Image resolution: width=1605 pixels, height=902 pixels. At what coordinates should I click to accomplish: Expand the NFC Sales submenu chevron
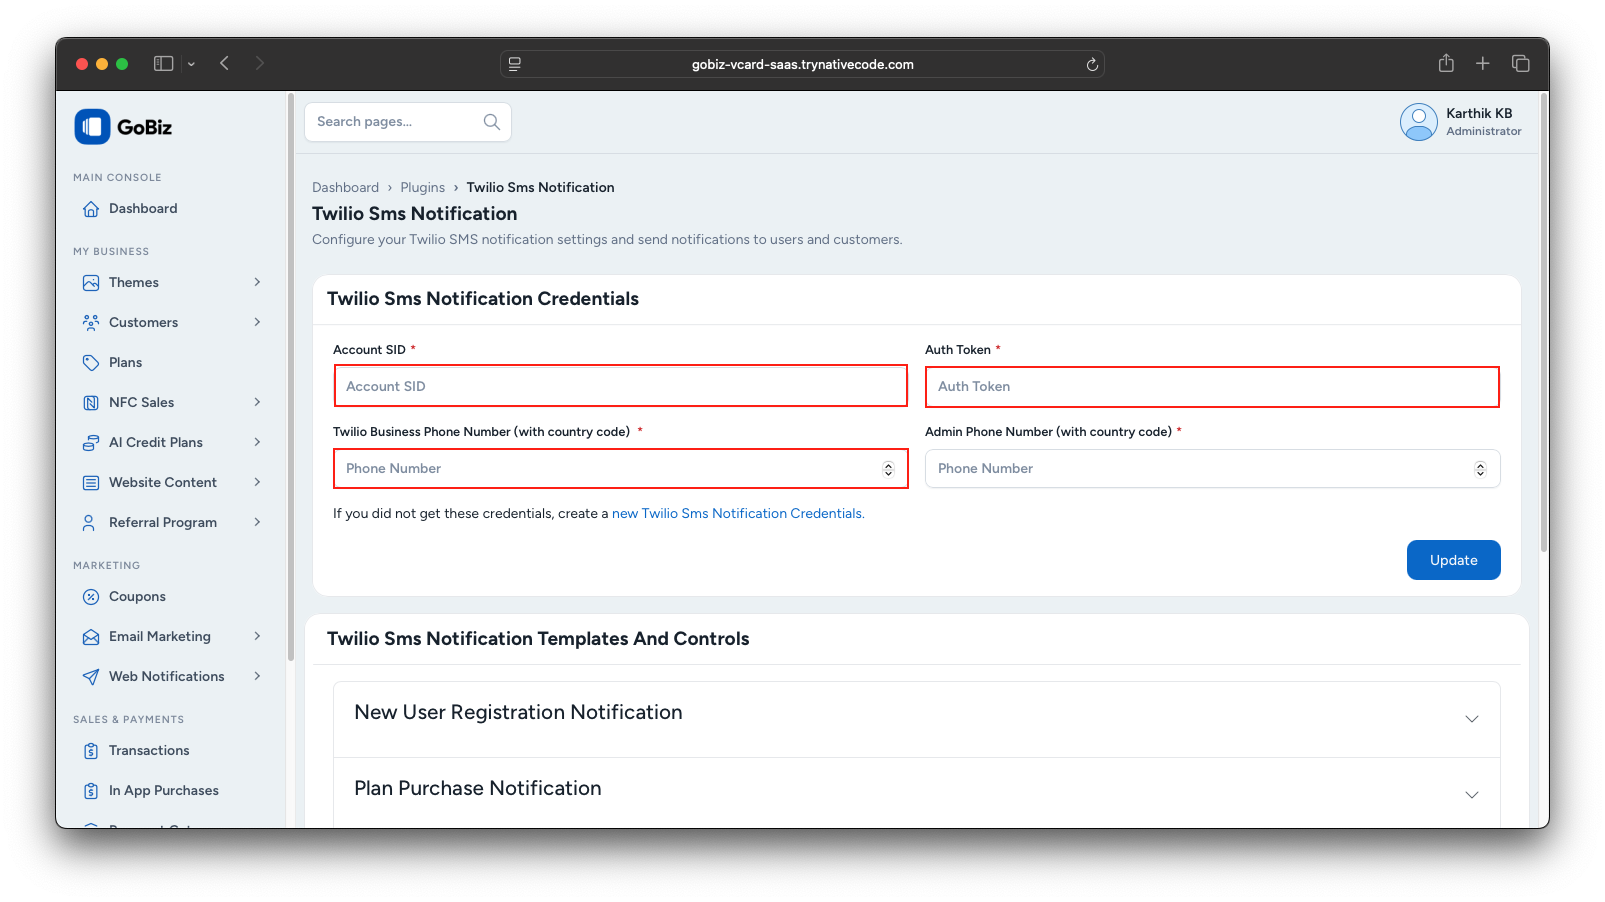[257, 403]
